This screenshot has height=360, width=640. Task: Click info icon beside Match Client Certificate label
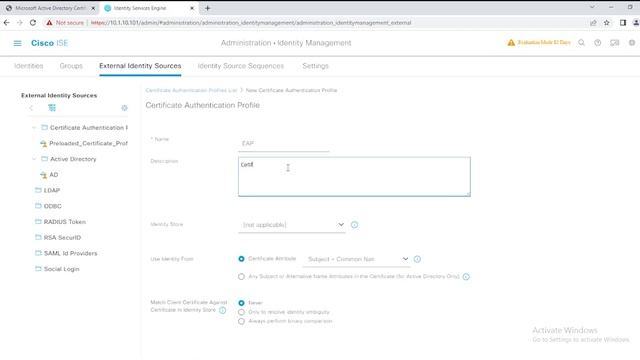click(x=222, y=310)
